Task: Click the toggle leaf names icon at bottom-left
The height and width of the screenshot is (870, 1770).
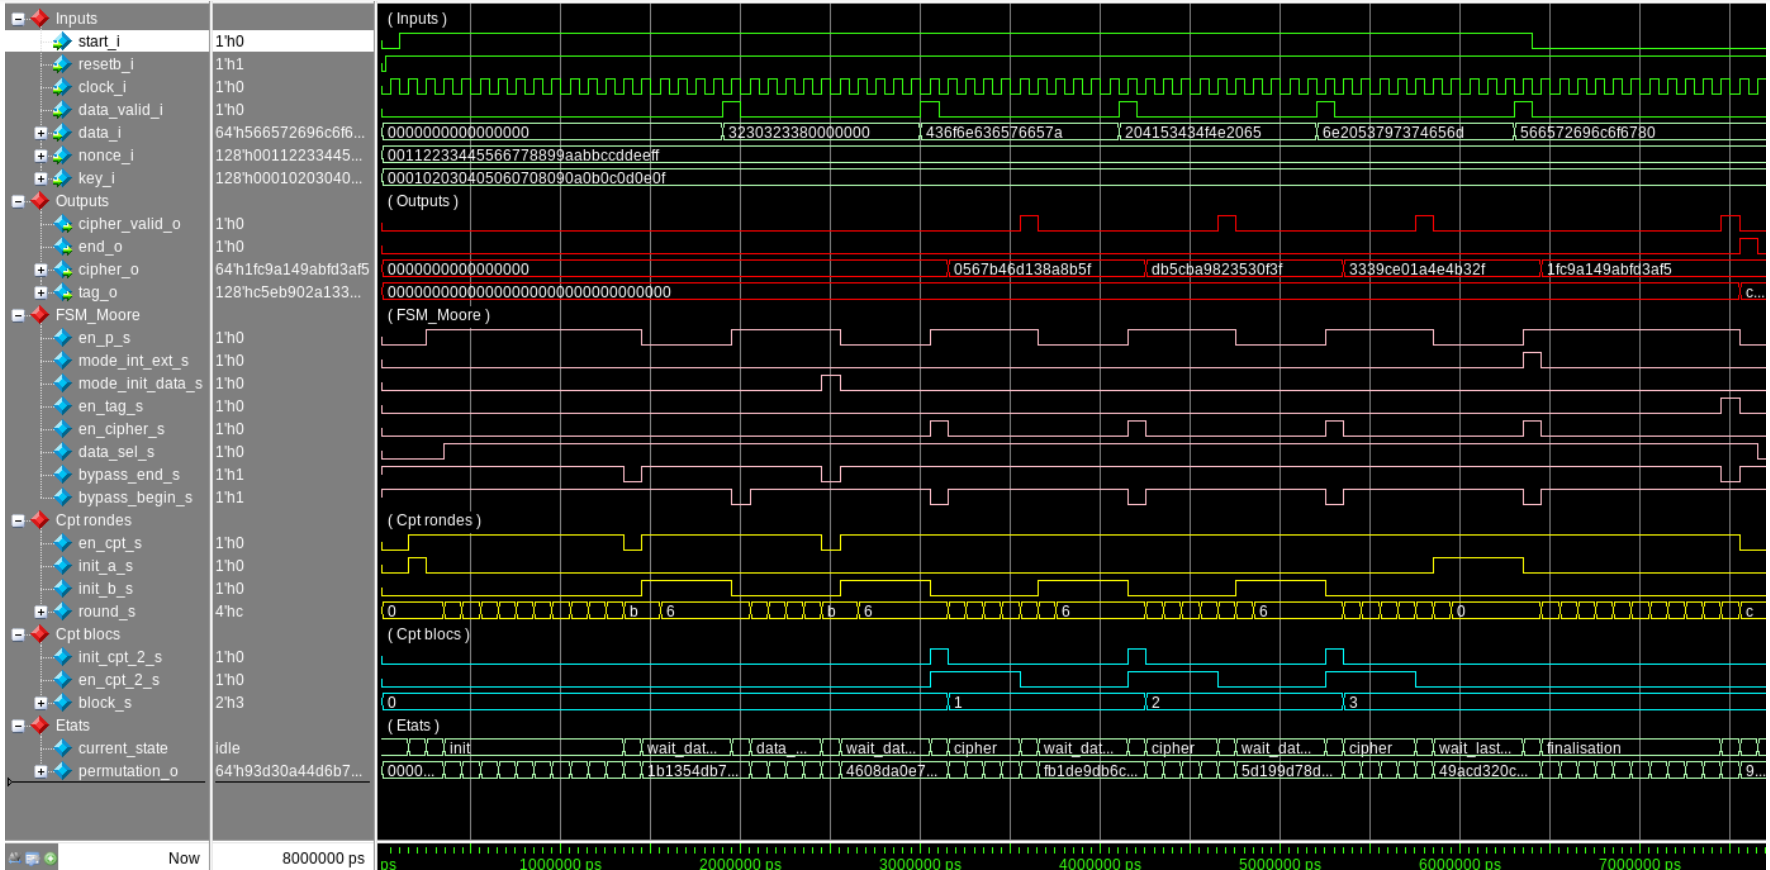Action: click(x=15, y=858)
